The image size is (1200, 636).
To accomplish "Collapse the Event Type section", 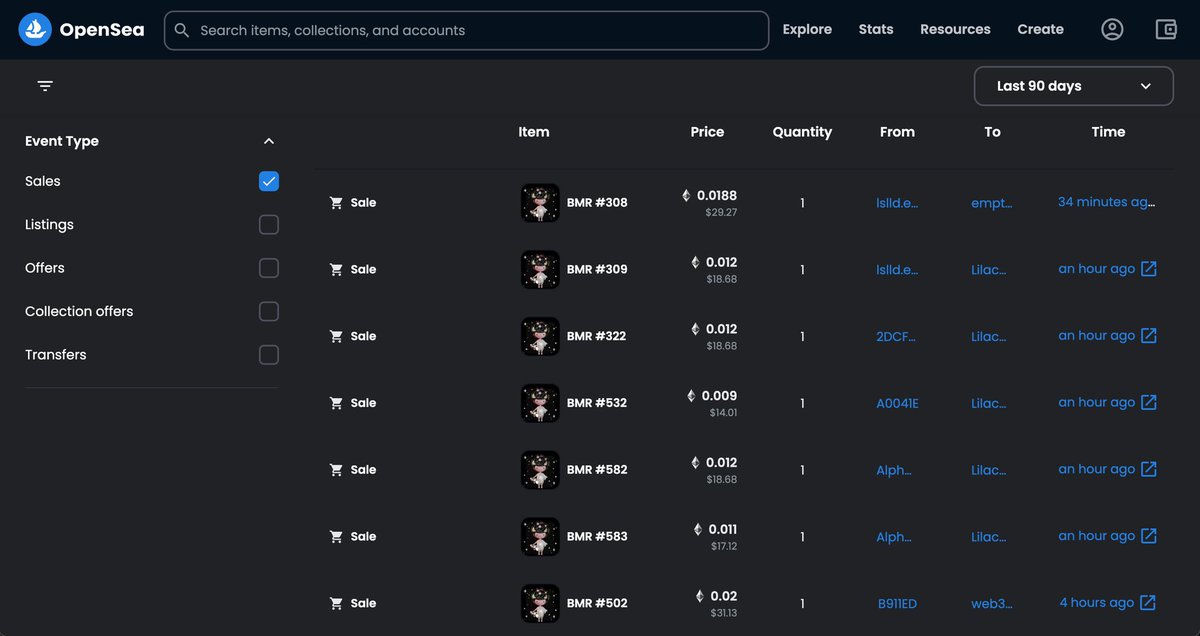I will 268,141.
